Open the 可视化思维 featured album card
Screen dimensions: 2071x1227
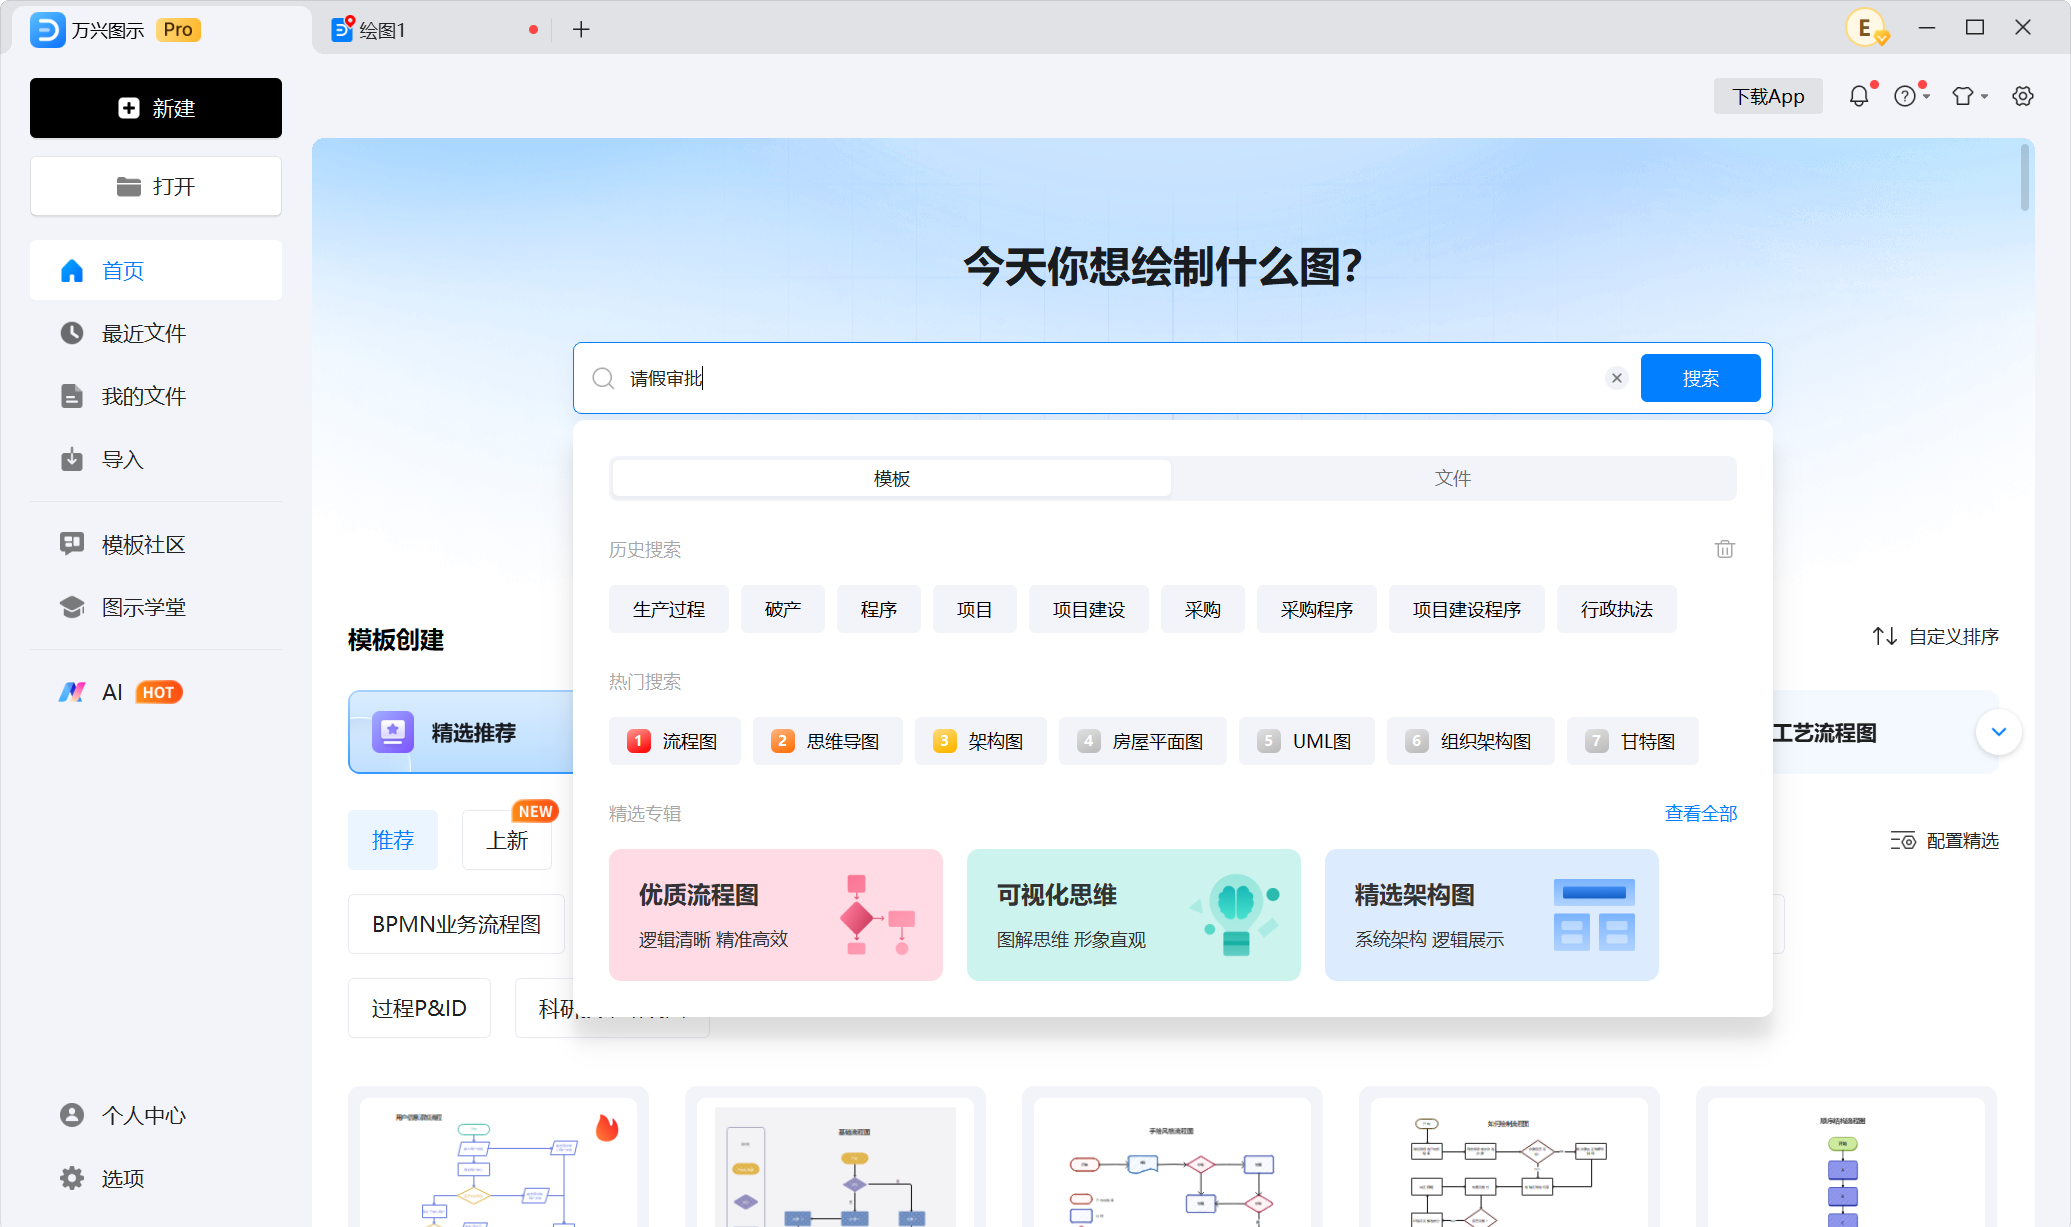1134,915
